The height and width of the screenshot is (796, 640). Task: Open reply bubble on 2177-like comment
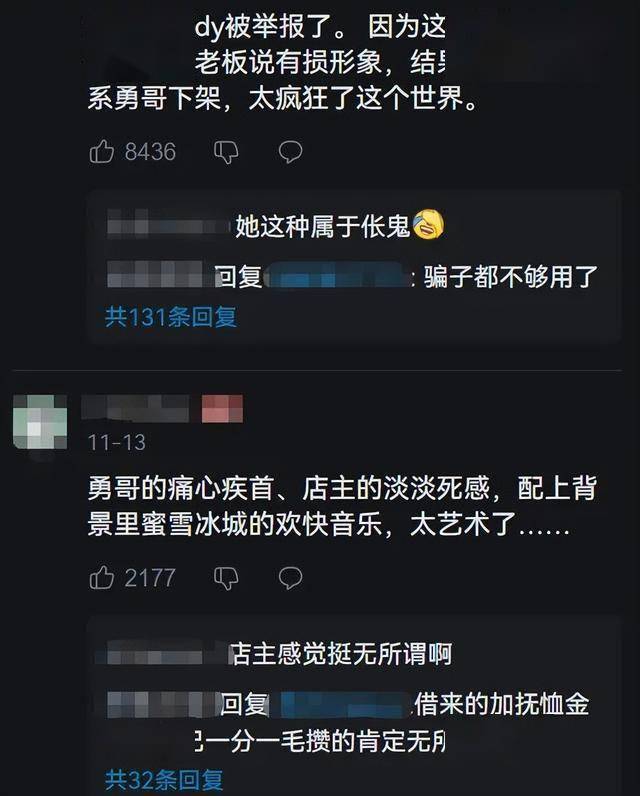(290, 578)
